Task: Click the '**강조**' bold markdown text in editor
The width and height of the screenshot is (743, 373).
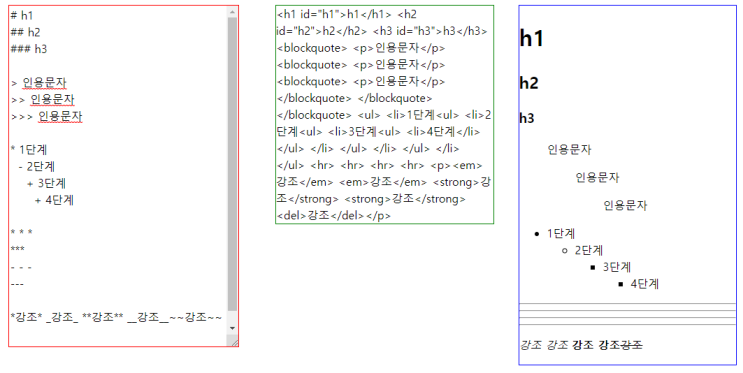Action: tap(103, 317)
